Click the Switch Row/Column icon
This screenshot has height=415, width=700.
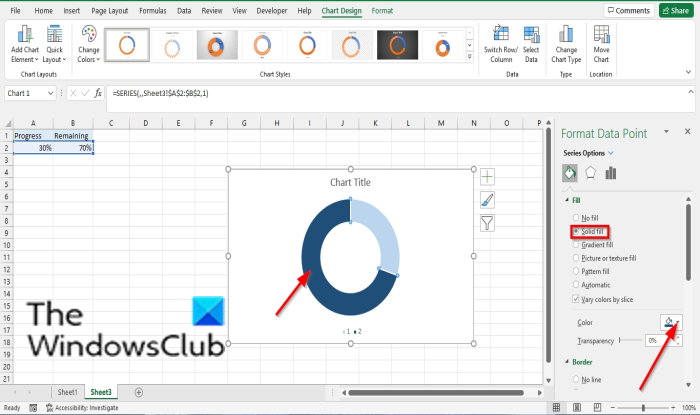[x=500, y=34]
